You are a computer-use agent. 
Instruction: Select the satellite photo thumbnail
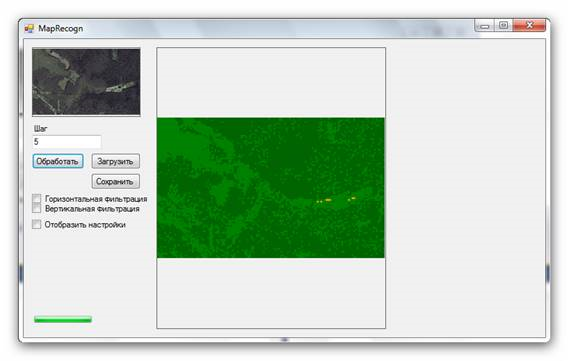[86, 82]
